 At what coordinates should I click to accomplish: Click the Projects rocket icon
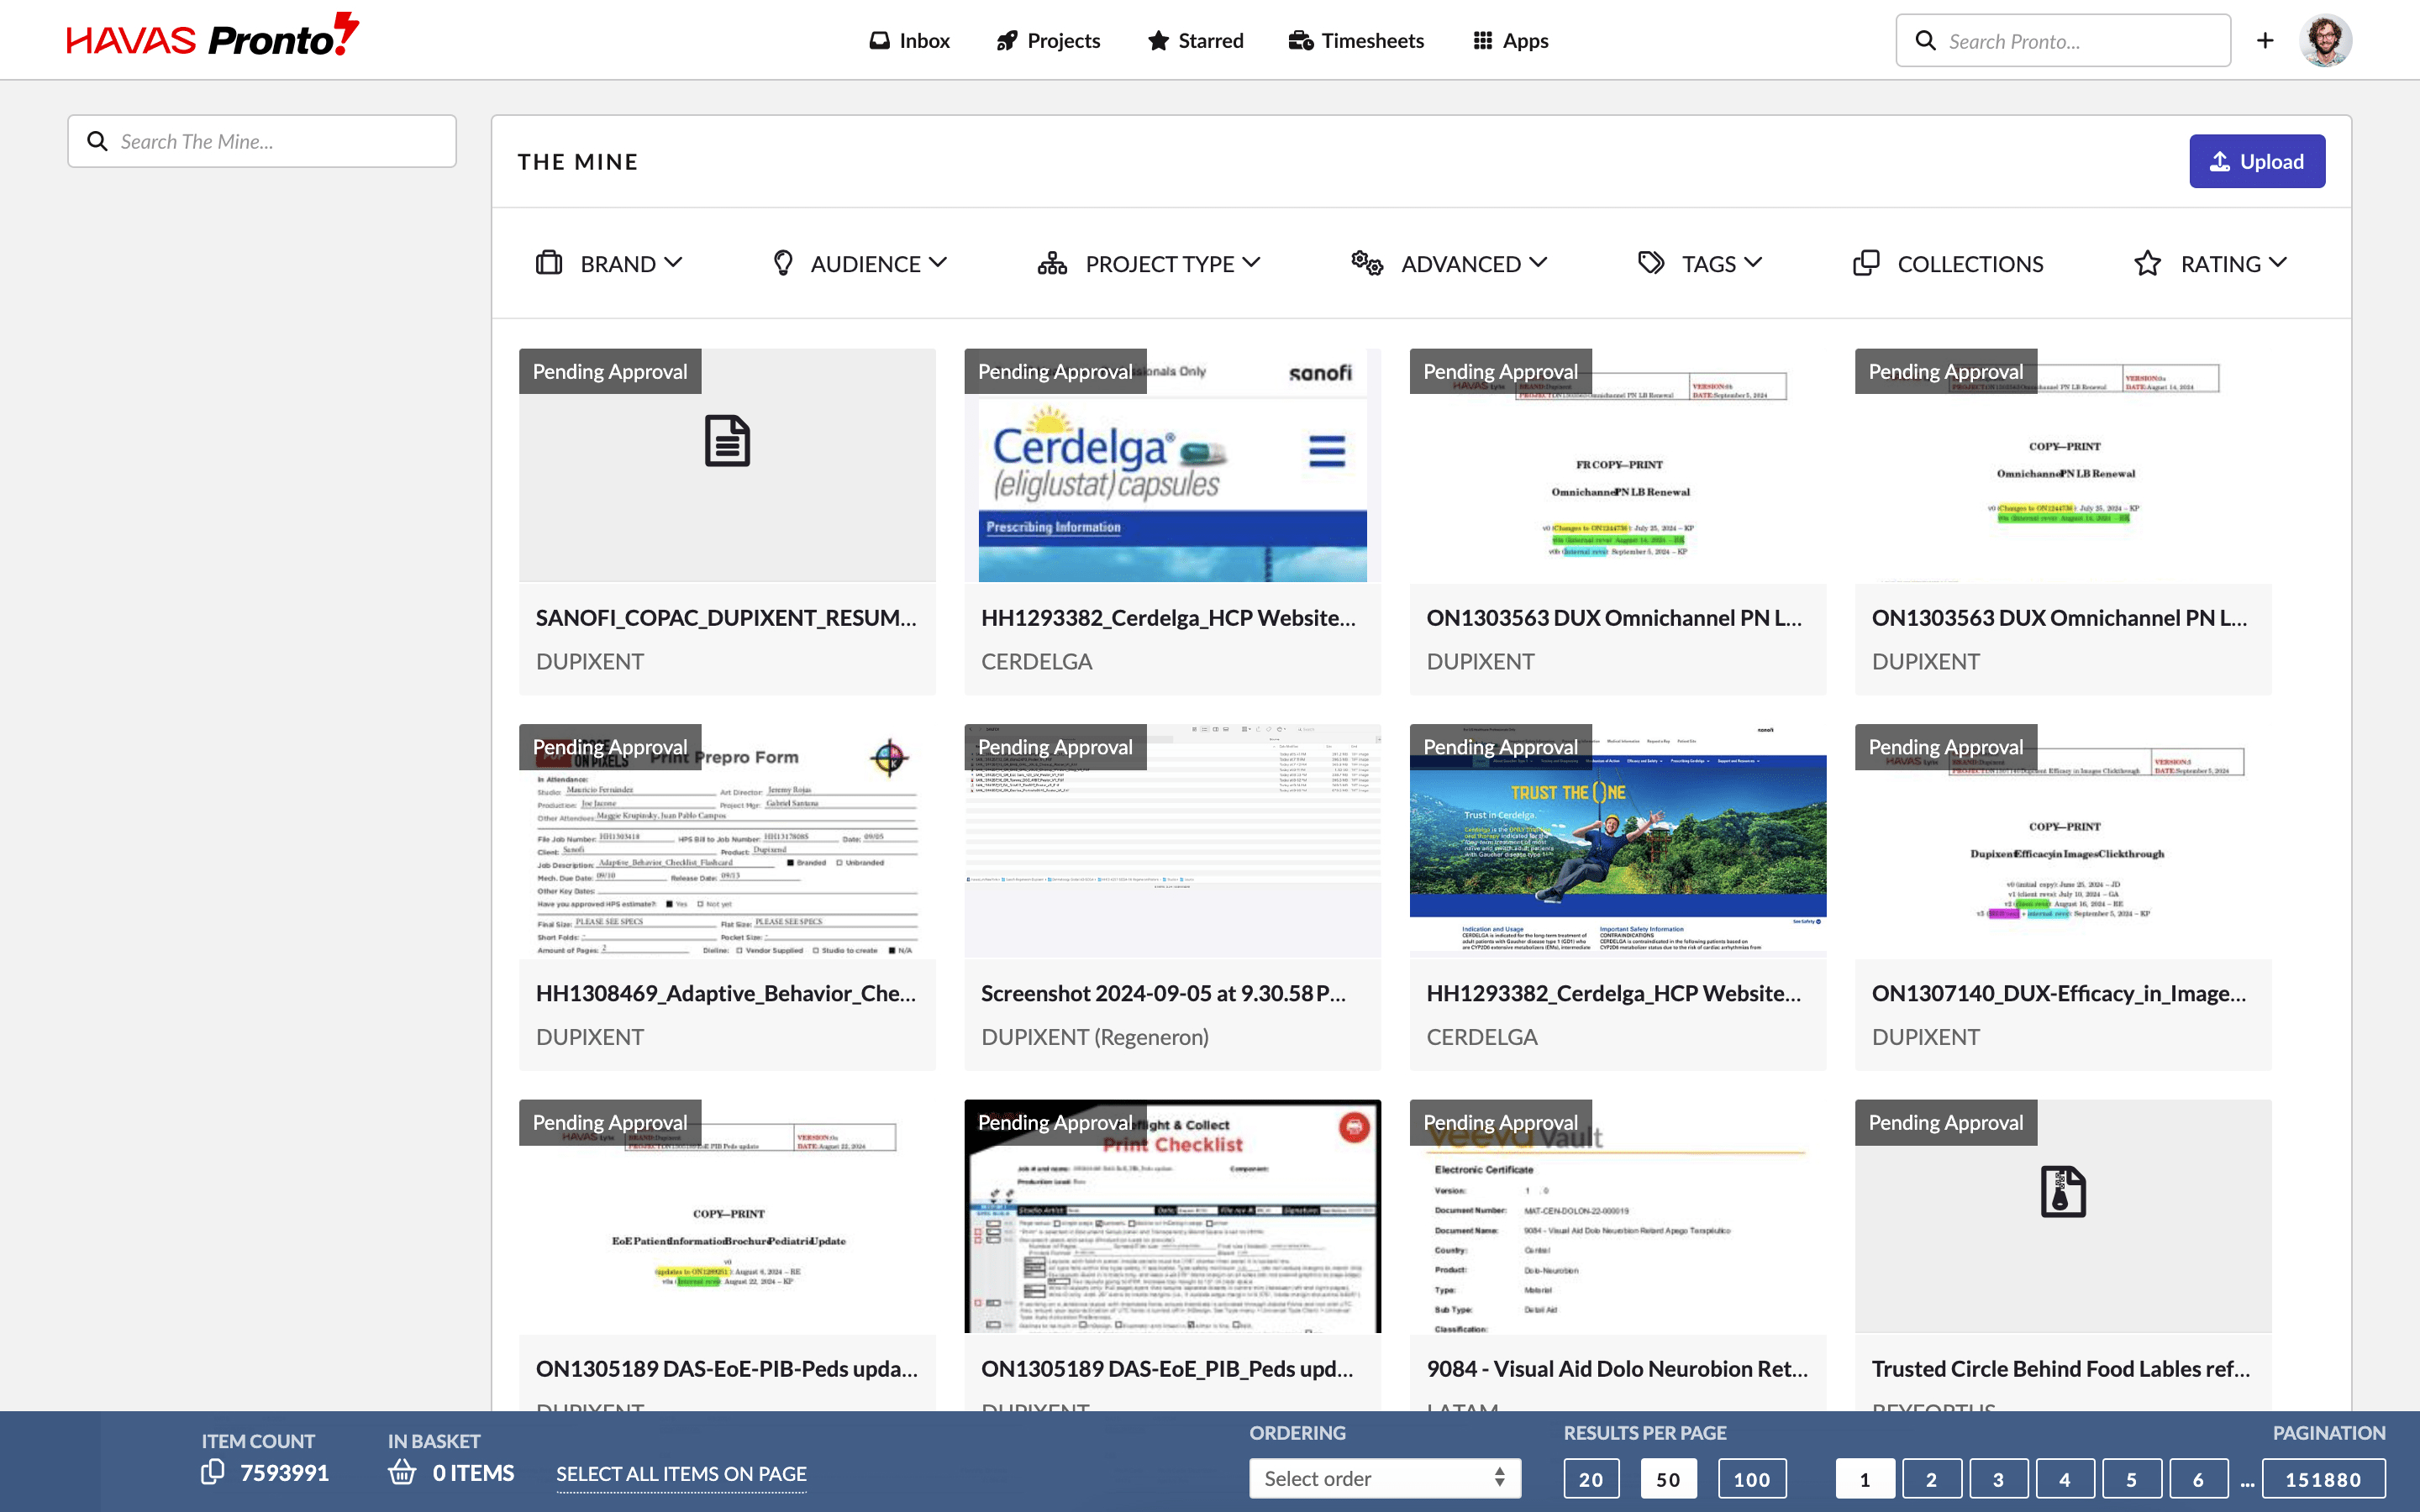[x=1007, y=41]
